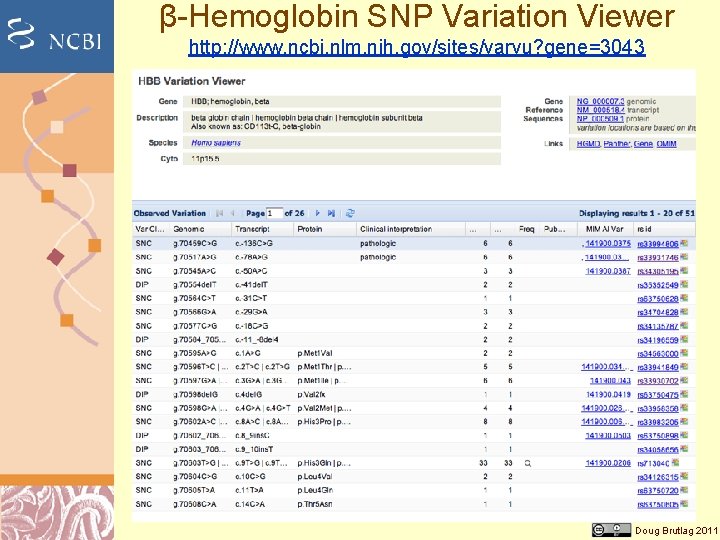Viewport: 720px width, 540px height.
Task: Open the rs63750720 link
Action: point(658,491)
